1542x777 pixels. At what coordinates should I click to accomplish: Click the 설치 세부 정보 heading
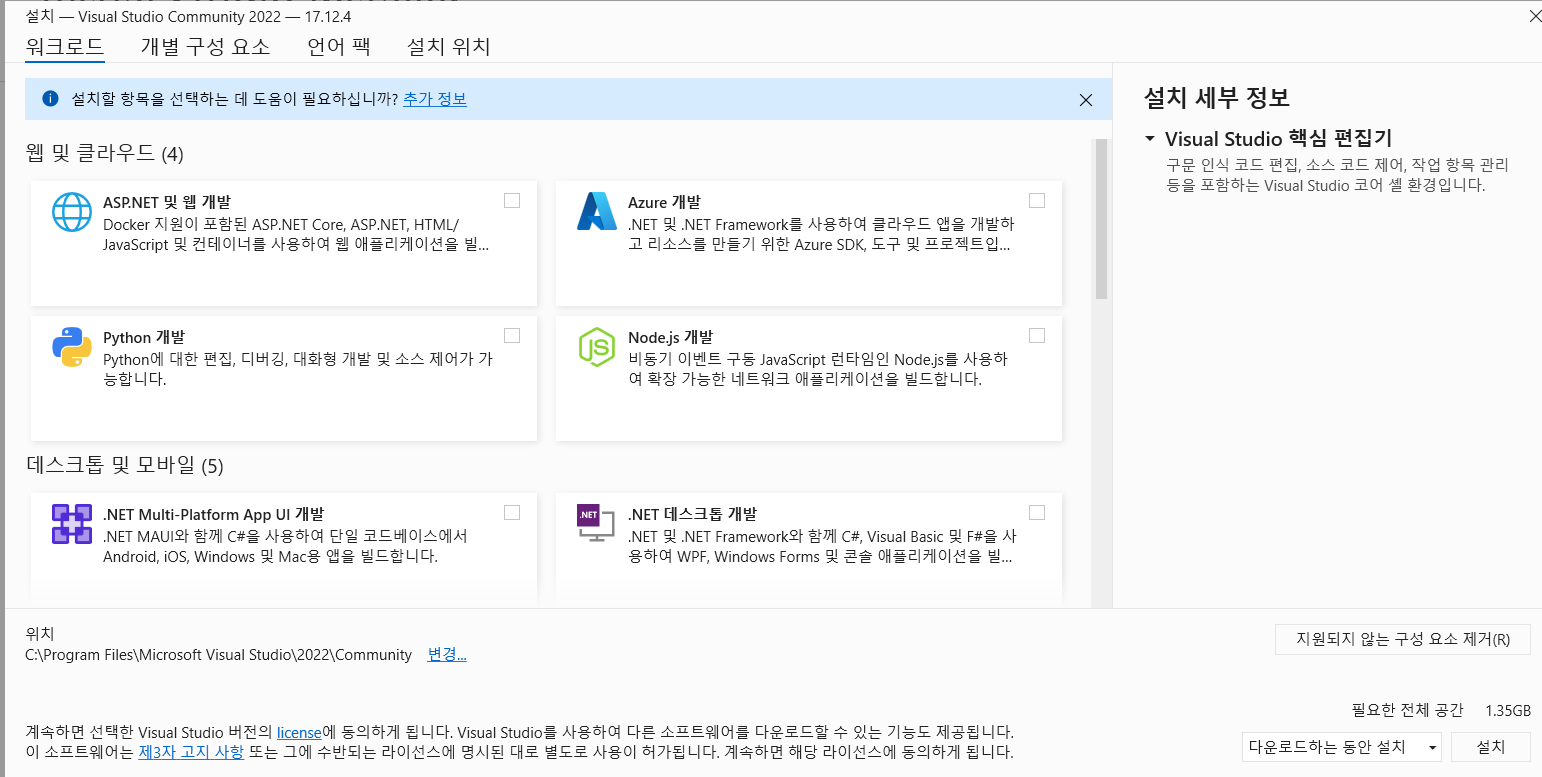click(x=1217, y=98)
